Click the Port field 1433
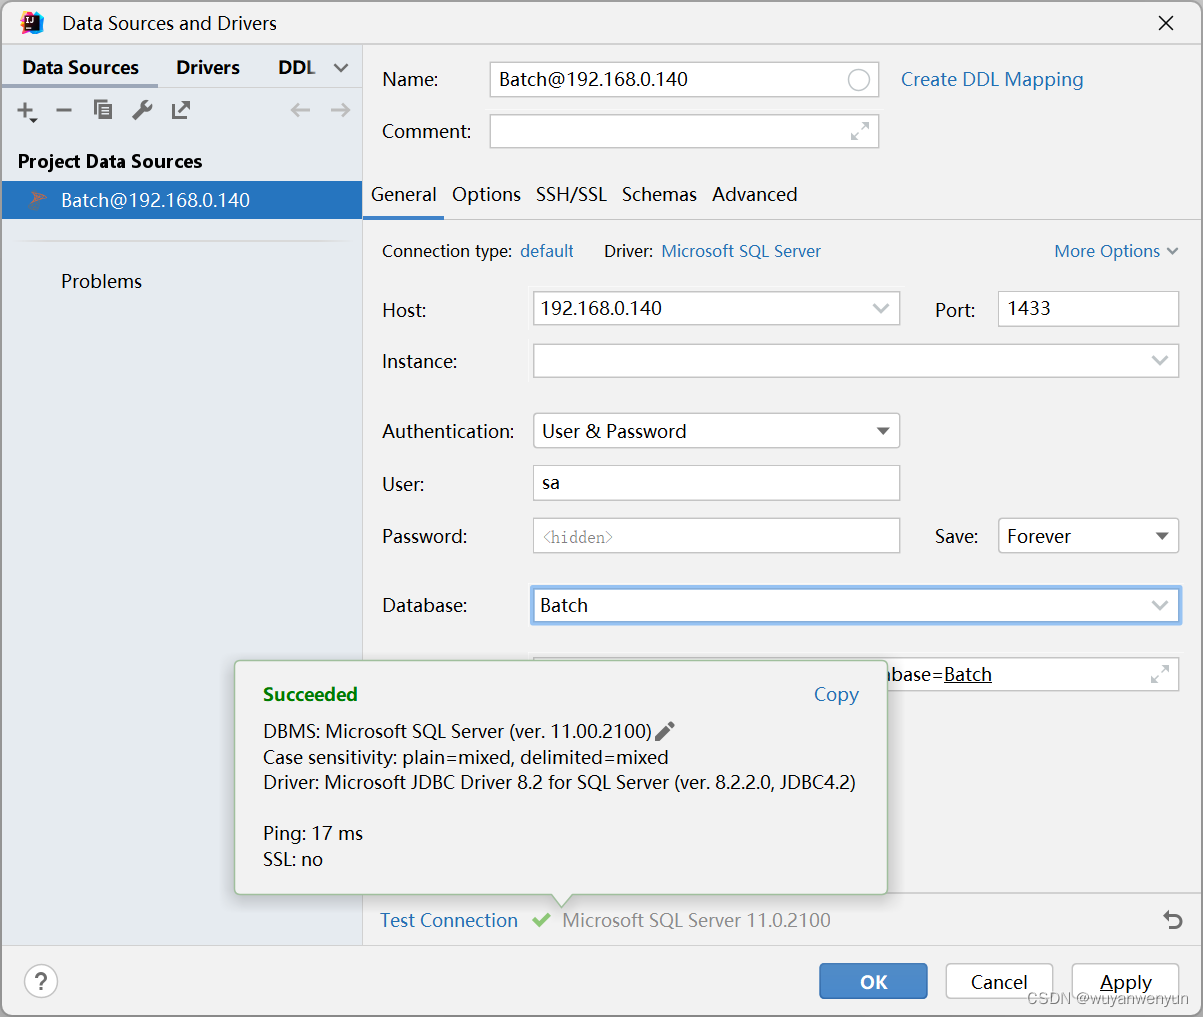 pyautogui.click(x=1088, y=309)
